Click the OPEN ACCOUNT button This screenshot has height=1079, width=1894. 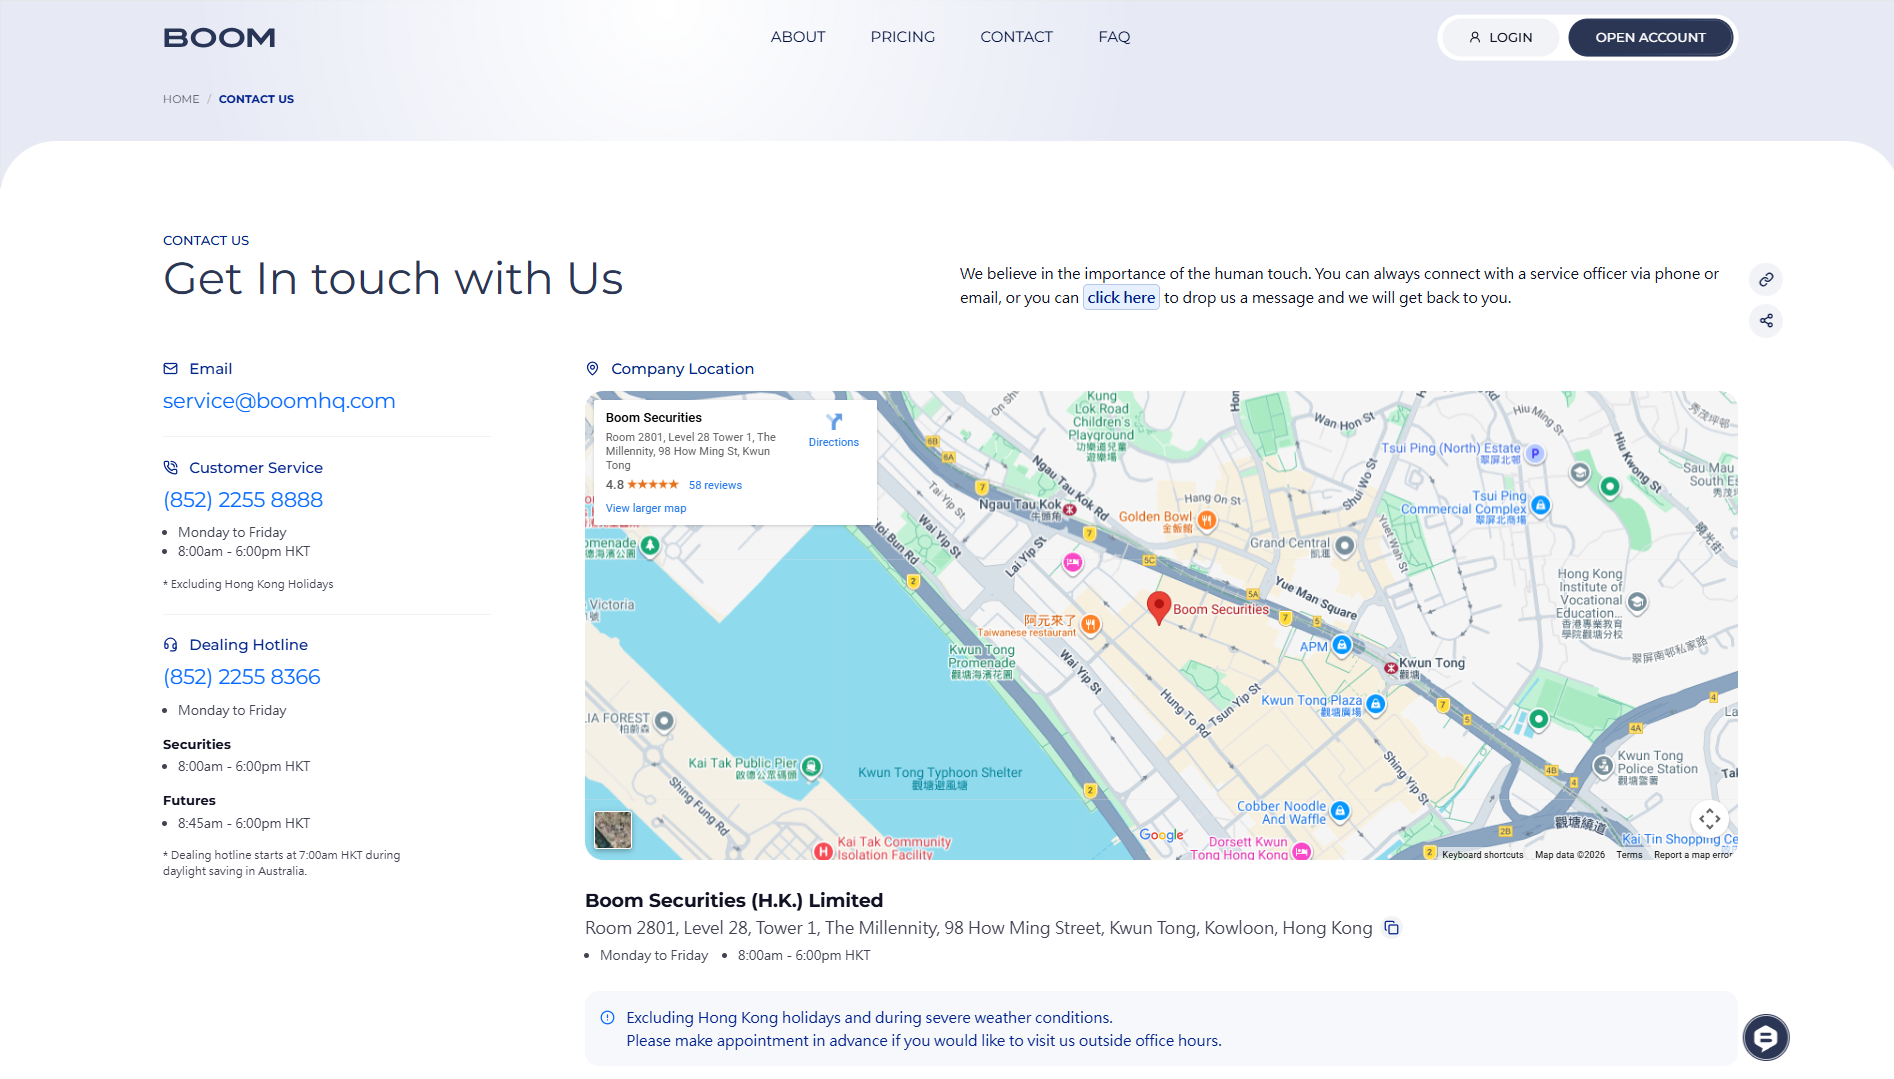pyautogui.click(x=1650, y=38)
